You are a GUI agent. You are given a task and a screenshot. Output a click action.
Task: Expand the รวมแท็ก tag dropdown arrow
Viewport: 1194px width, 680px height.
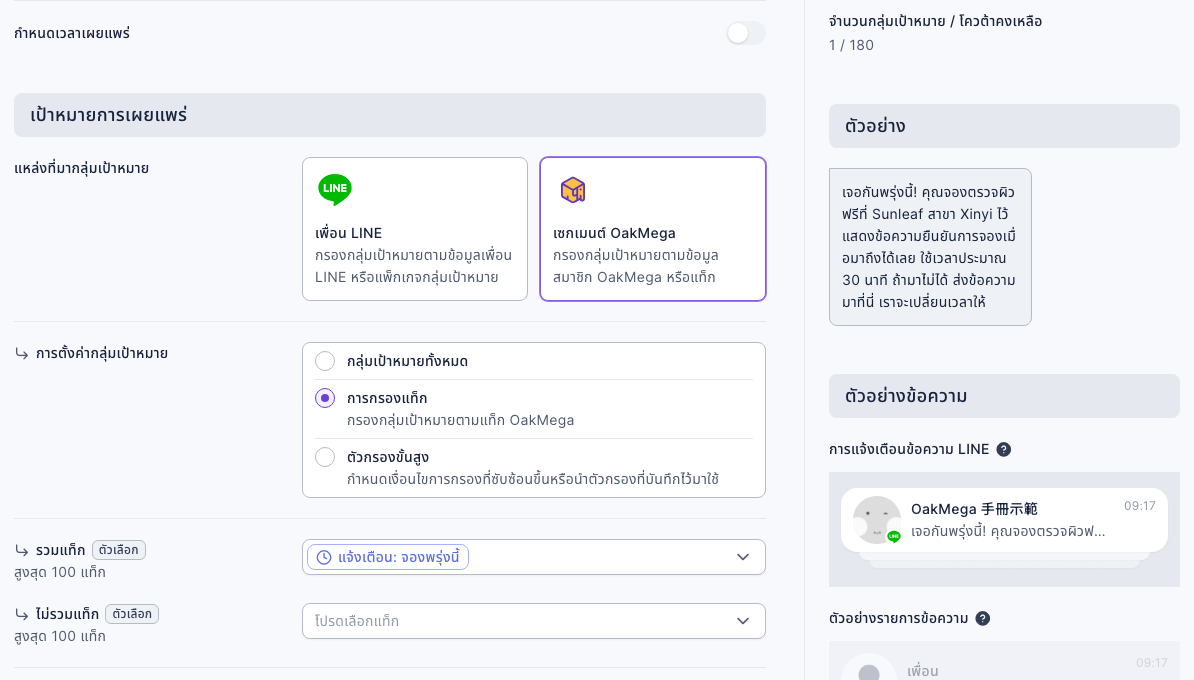pyautogui.click(x=743, y=557)
